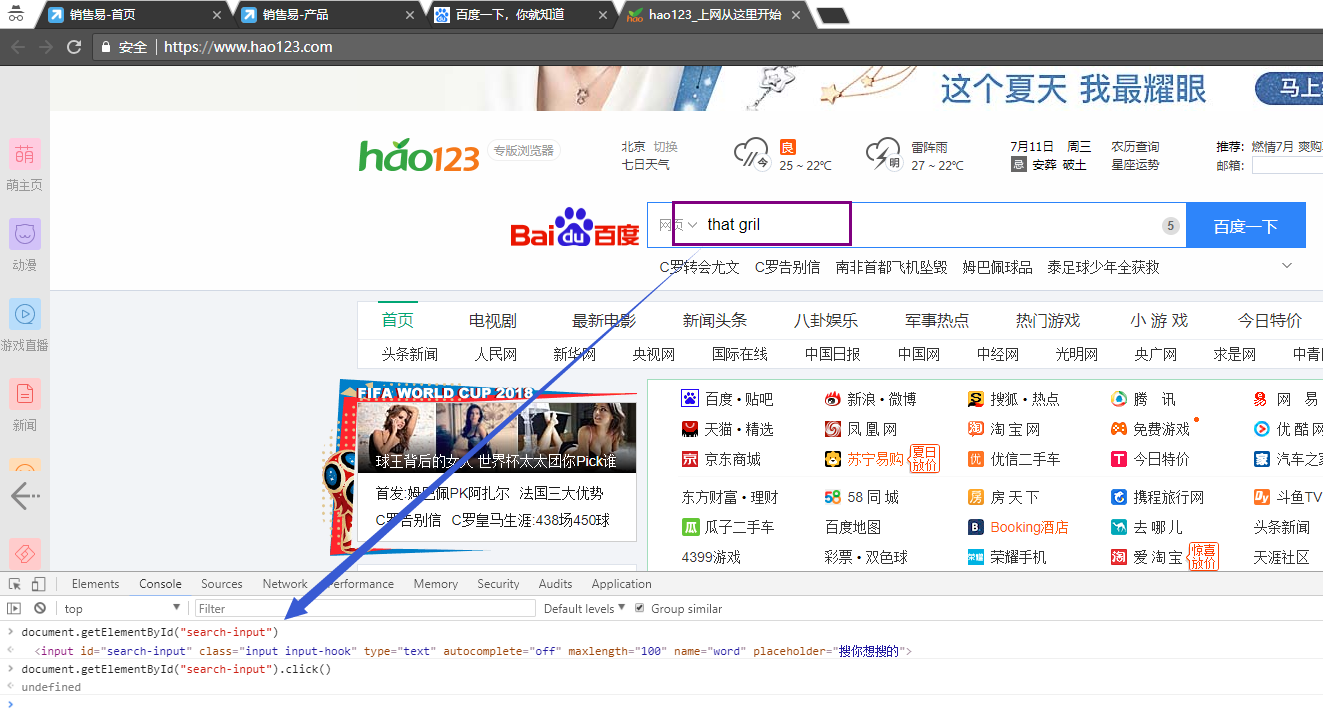Click the 切换 city link
This screenshot has height=710, width=1323.
click(665, 147)
